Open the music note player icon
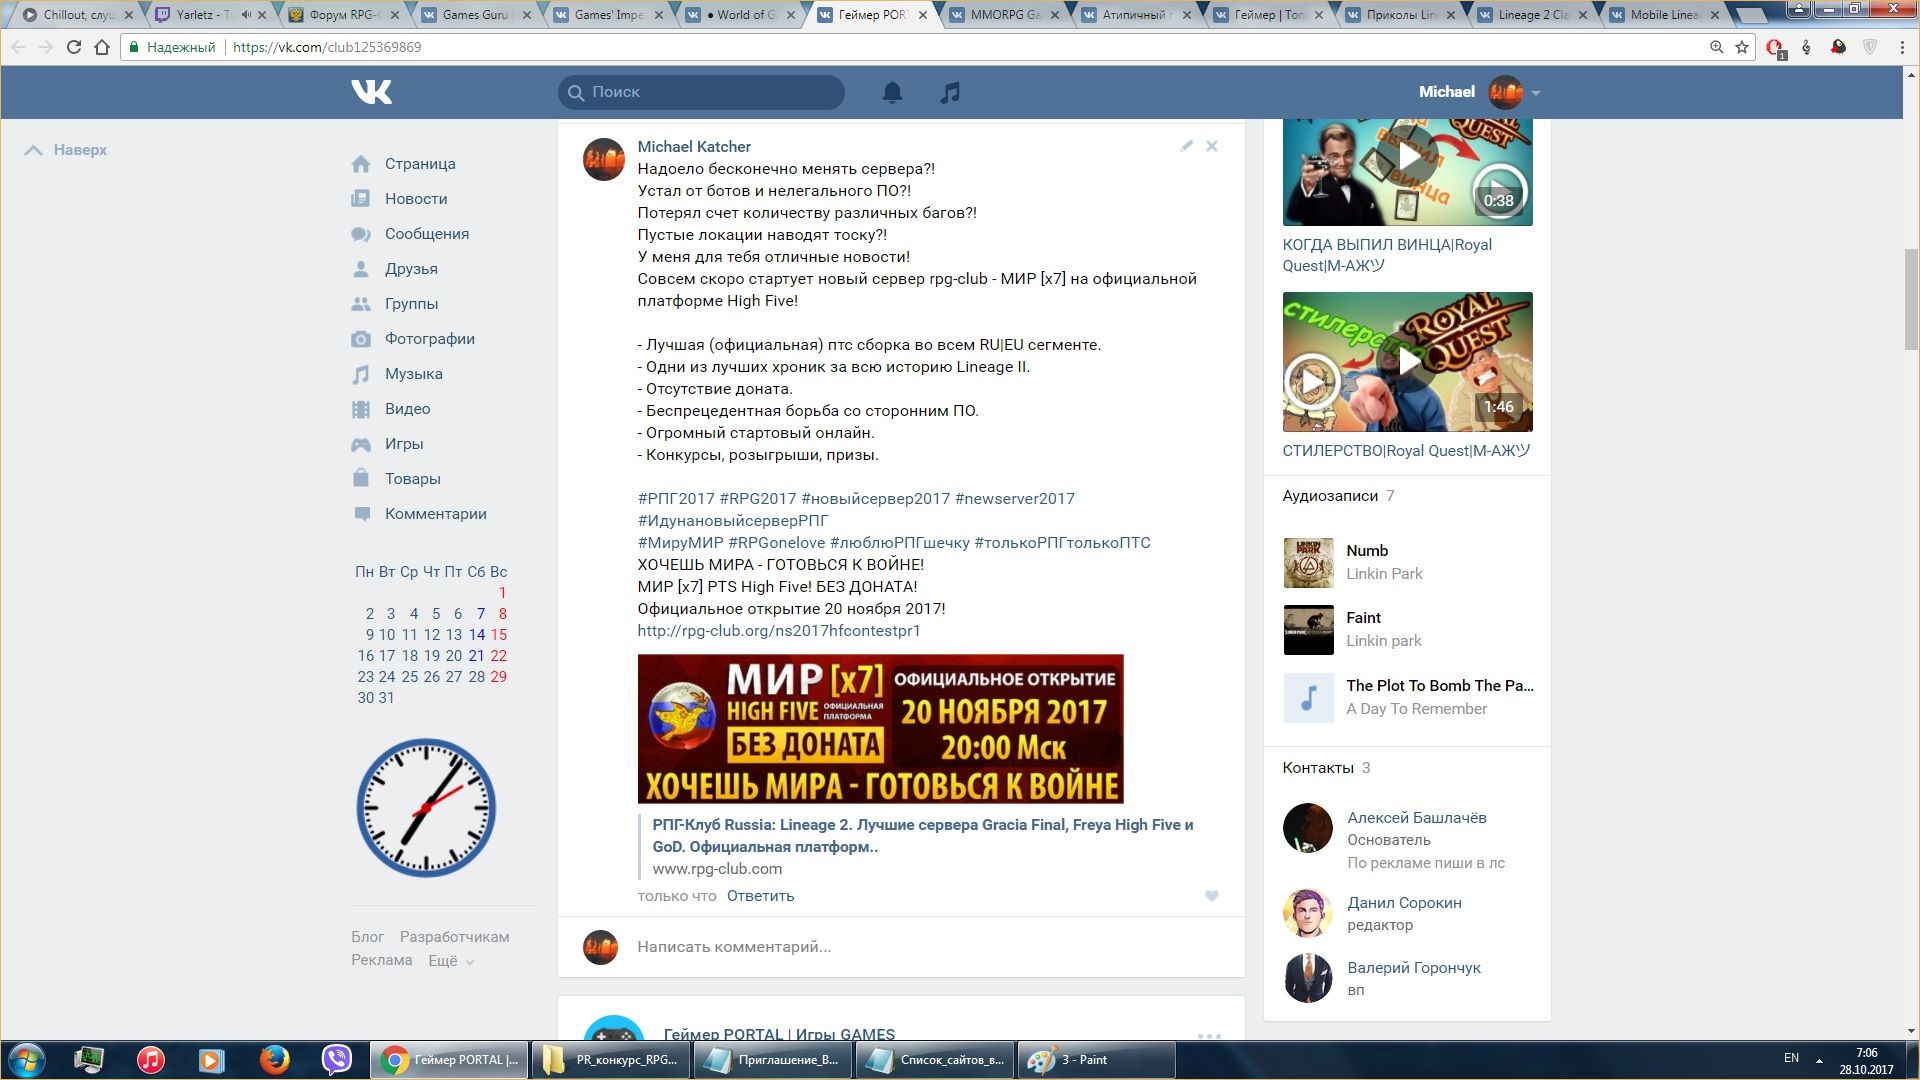1920x1080 pixels. [x=950, y=92]
